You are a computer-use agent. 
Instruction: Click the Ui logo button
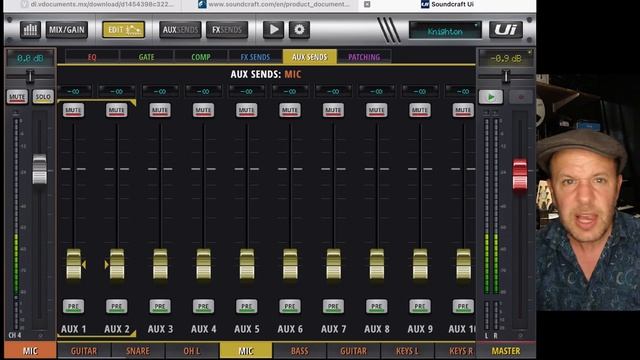tap(506, 30)
